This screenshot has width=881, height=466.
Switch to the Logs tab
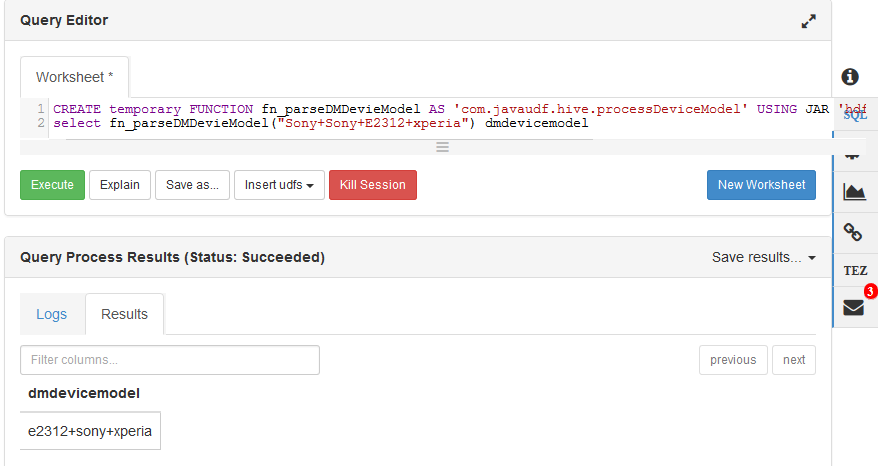(52, 314)
